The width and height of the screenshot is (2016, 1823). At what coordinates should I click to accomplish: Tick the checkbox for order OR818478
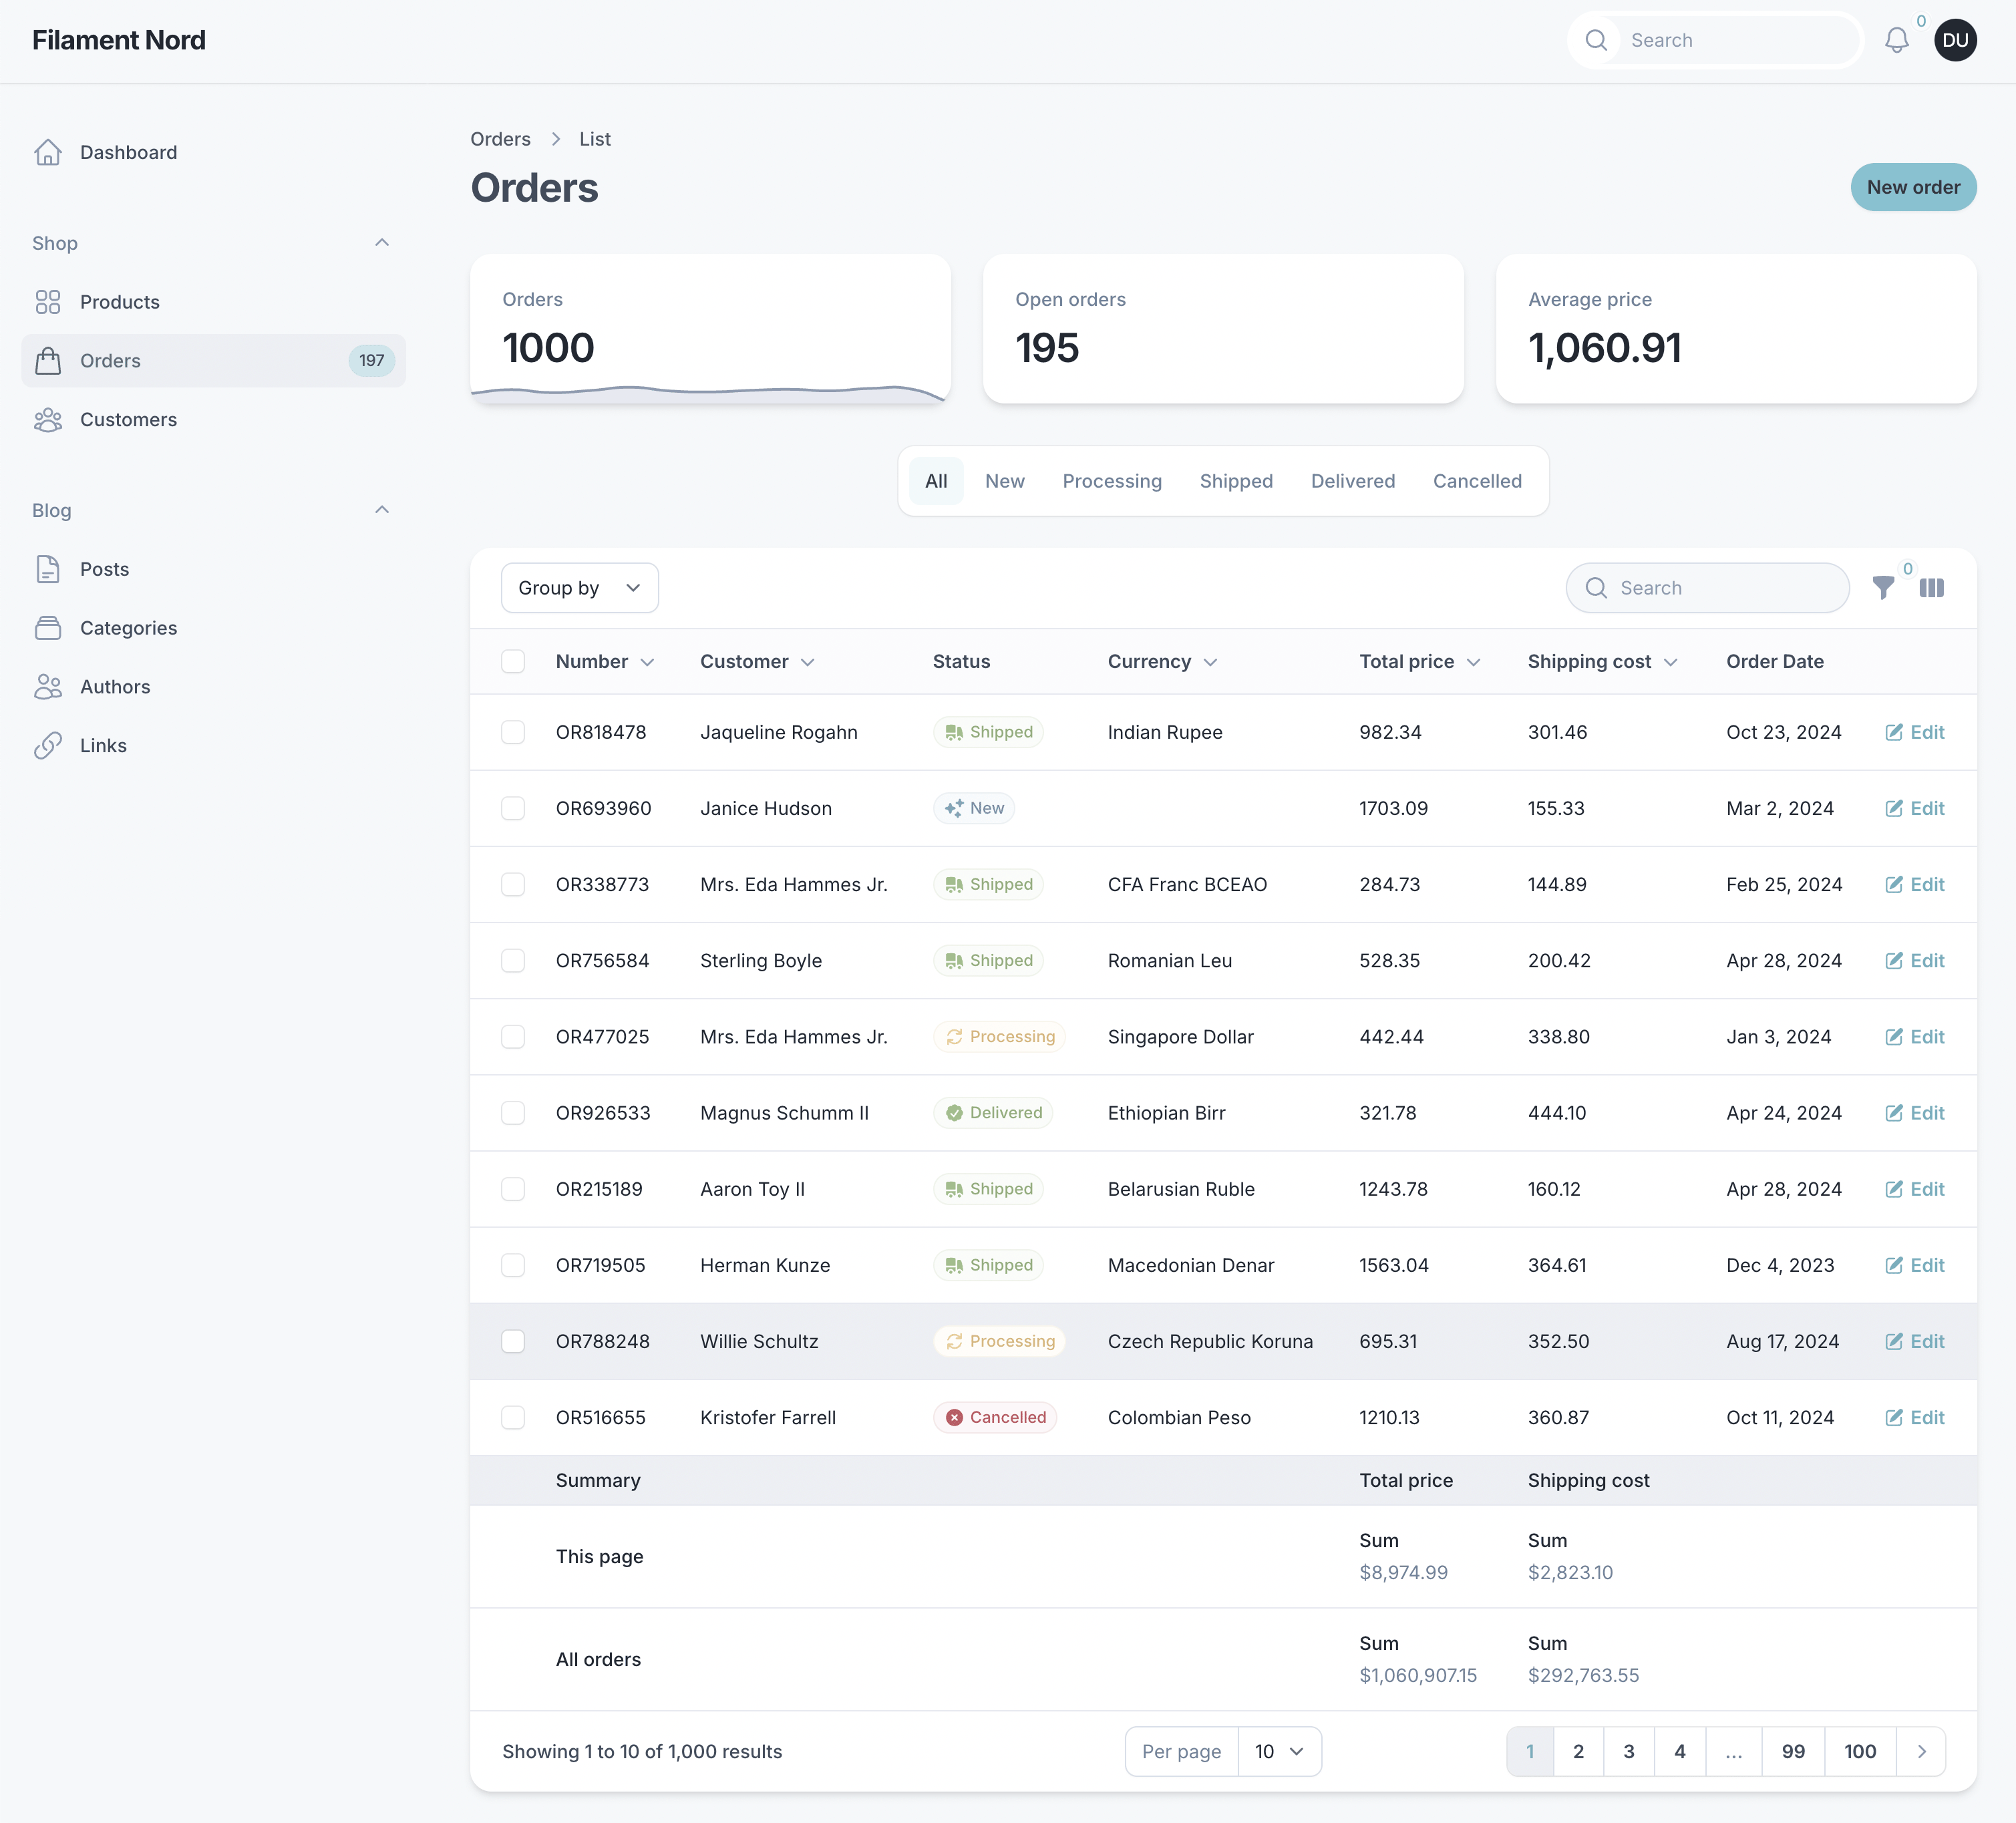pos(513,732)
